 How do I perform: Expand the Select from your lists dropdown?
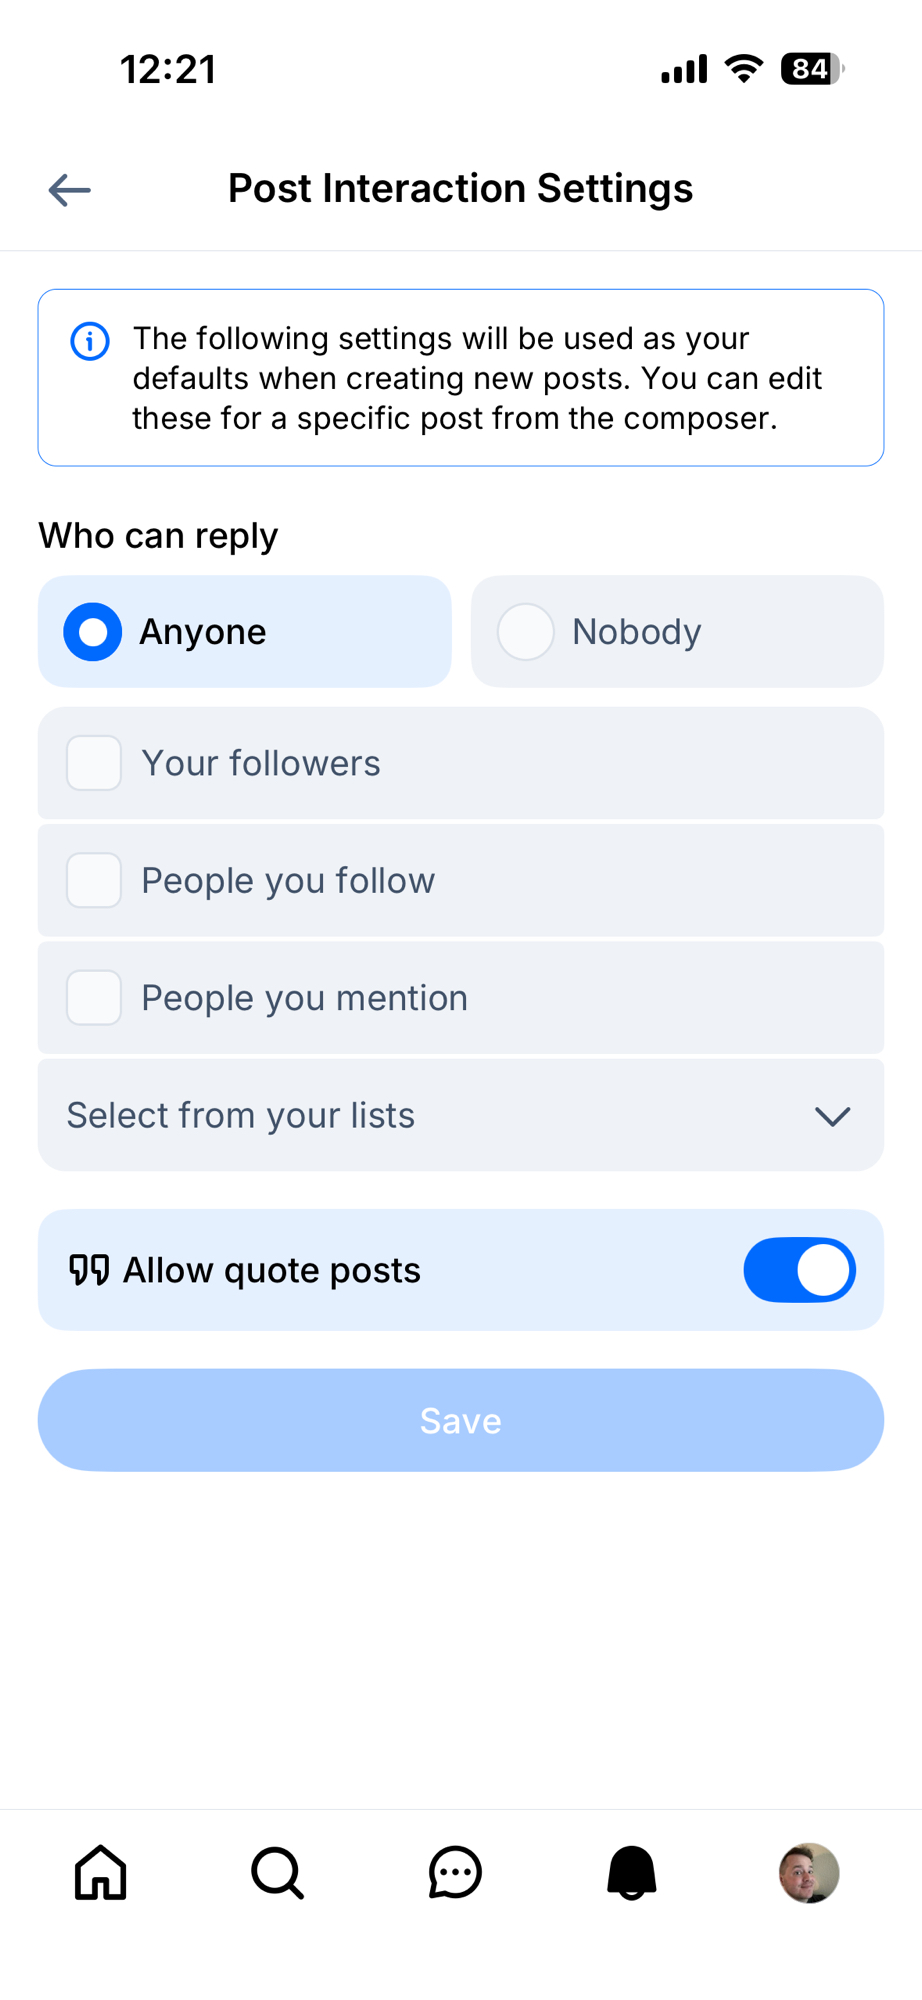[460, 1115]
